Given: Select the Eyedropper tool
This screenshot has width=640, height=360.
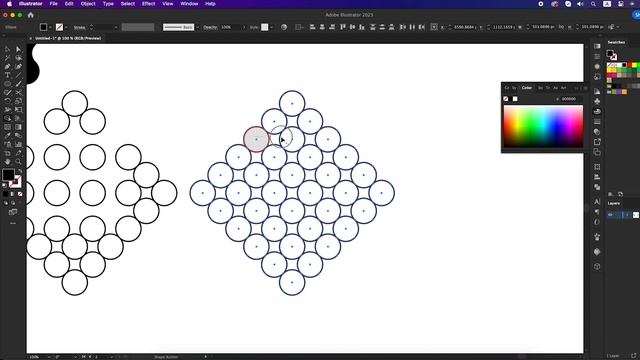Looking at the screenshot, I should click(7, 136).
